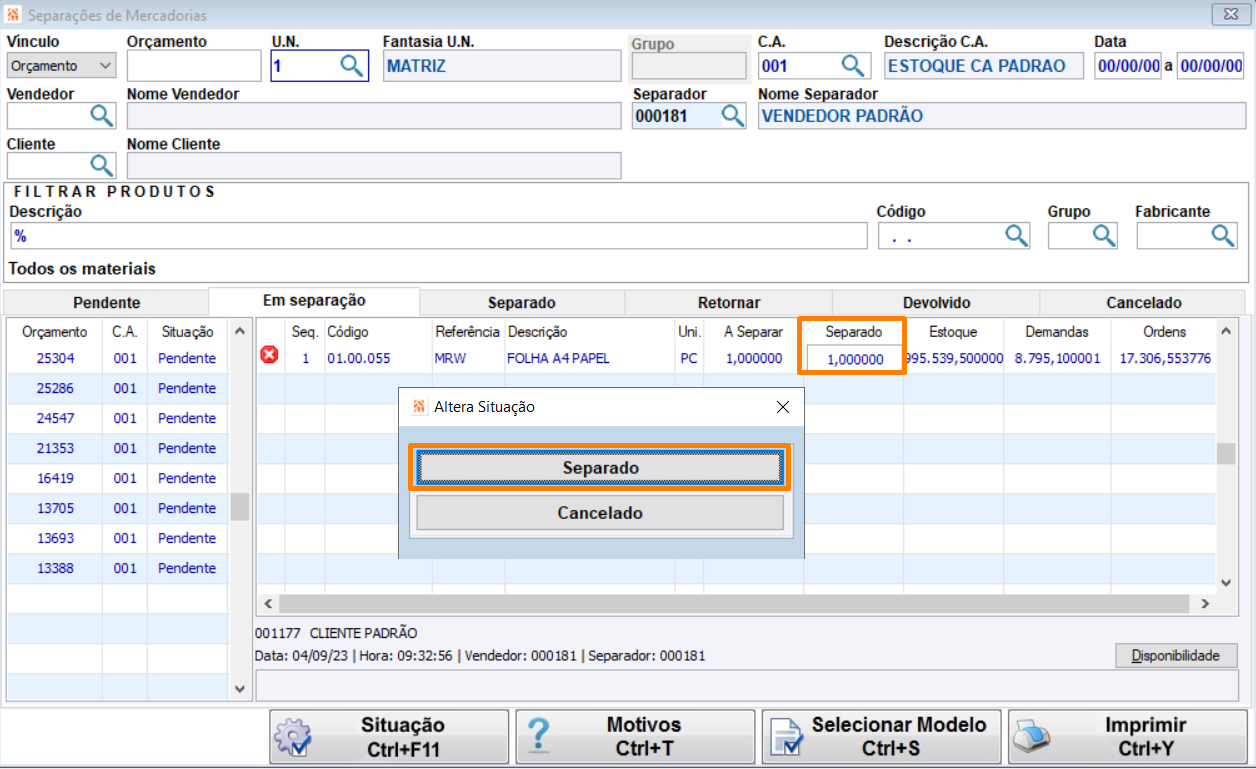Click the U.N. field search magnifier
The height and width of the screenshot is (769, 1256).
click(351, 66)
